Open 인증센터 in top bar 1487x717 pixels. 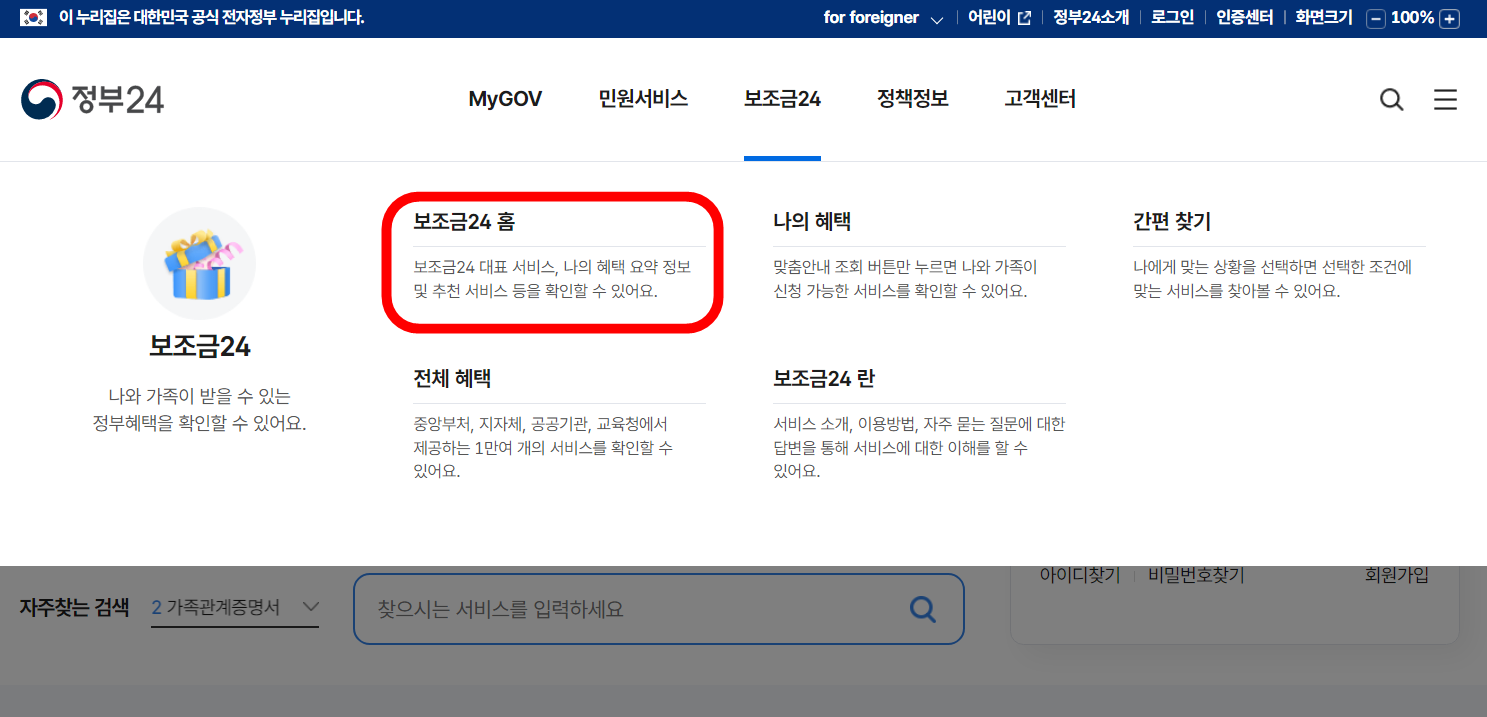pyautogui.click(x=1244, y=18)
